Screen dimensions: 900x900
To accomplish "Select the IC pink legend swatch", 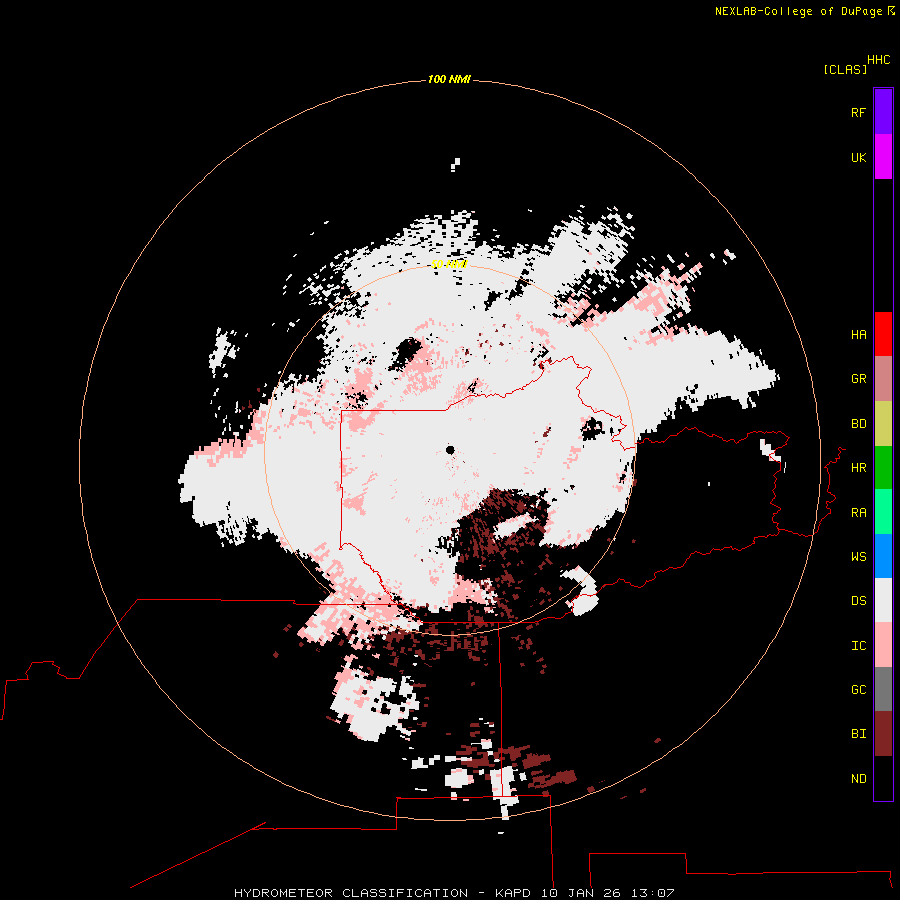I will pyautogui.click(x=883, y=645).
